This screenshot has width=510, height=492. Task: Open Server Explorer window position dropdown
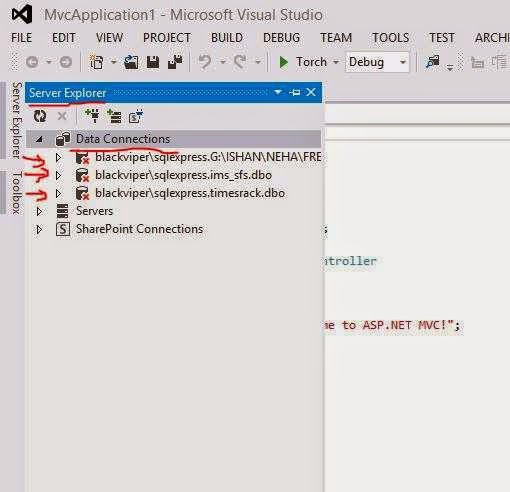click(278, 92)
